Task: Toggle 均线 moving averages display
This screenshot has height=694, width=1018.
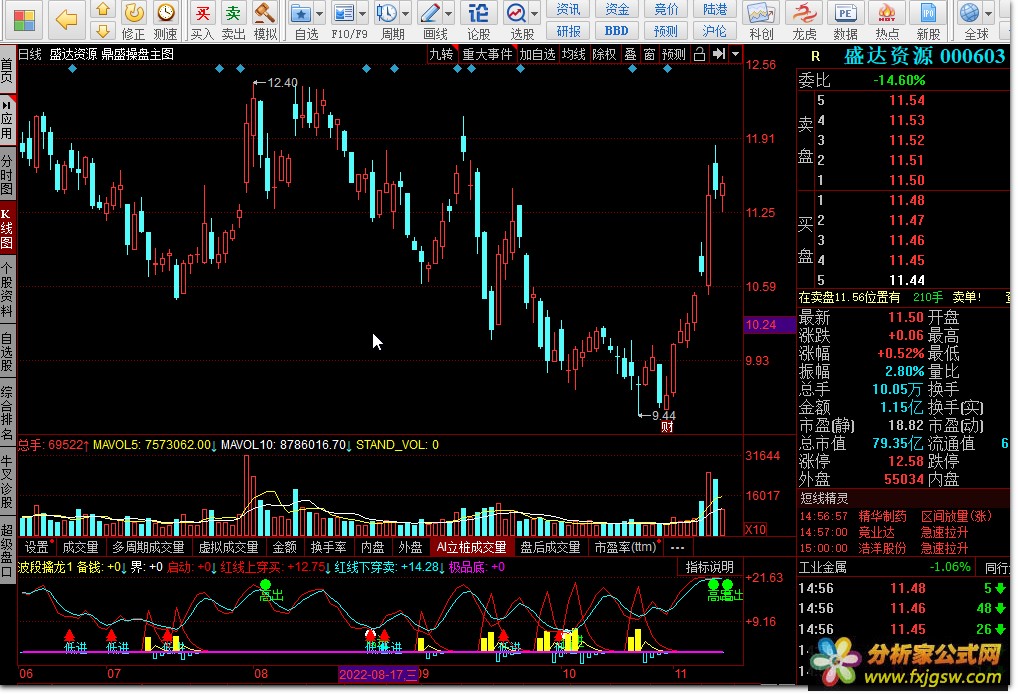Action: 573,54
